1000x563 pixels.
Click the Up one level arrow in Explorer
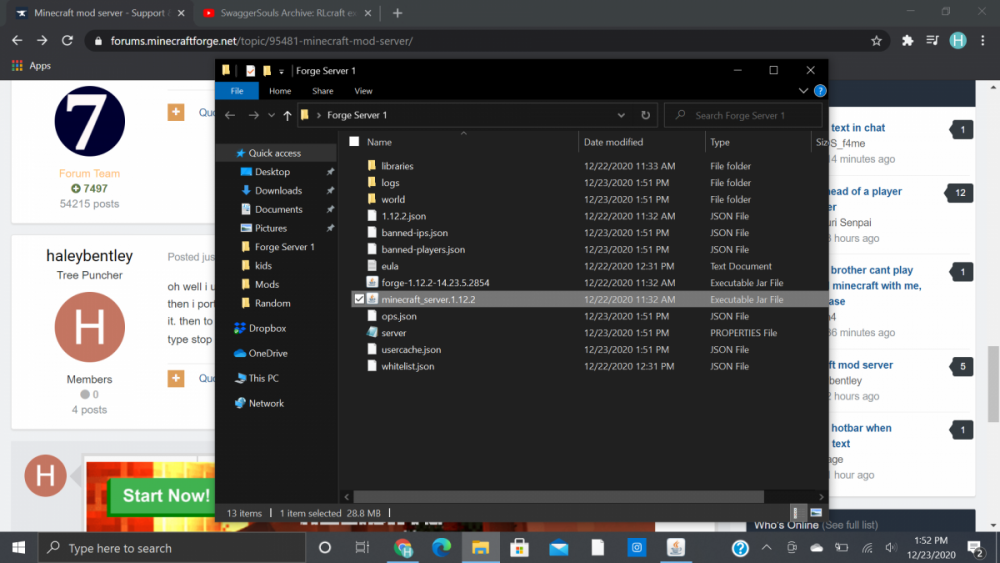288,115
